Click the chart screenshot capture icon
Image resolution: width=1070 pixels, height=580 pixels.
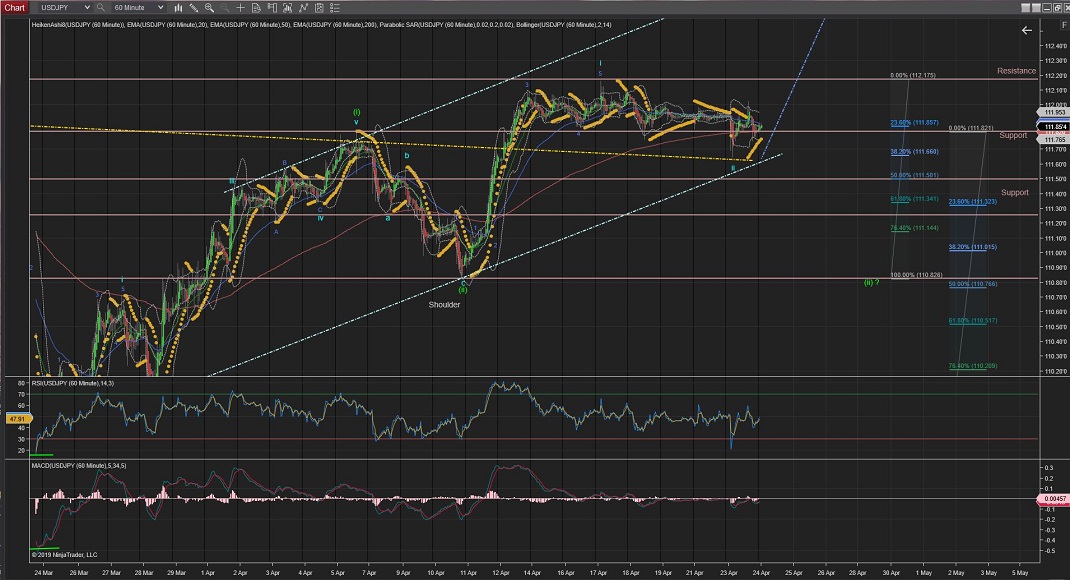(x=287, y=7)
